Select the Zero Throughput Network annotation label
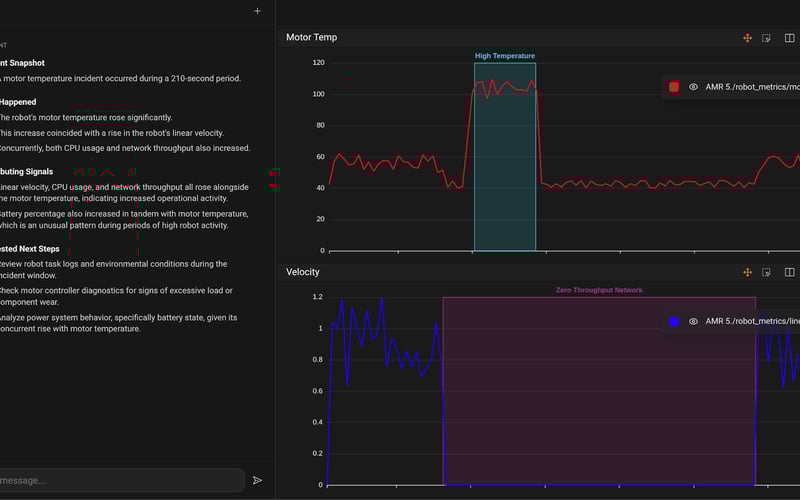The width and height of the screenshot is (800, 500). click(x=599, y=290)
